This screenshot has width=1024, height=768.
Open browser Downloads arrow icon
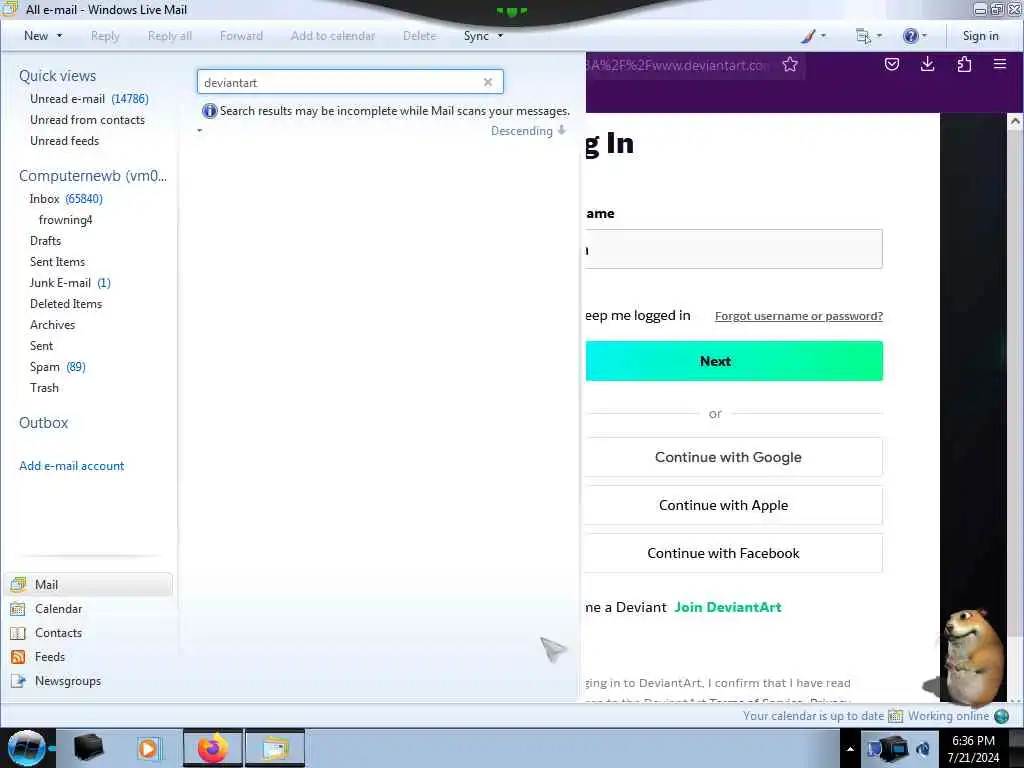(927, 64)
